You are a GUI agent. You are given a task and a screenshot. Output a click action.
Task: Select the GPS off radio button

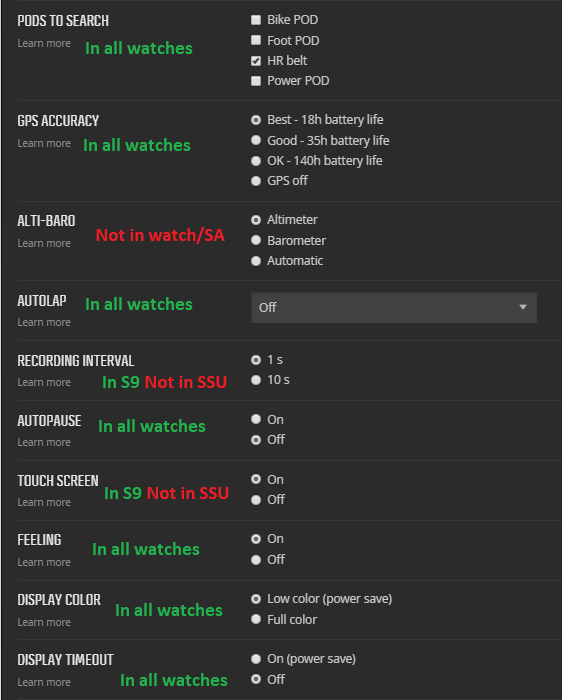coord(256,181)
